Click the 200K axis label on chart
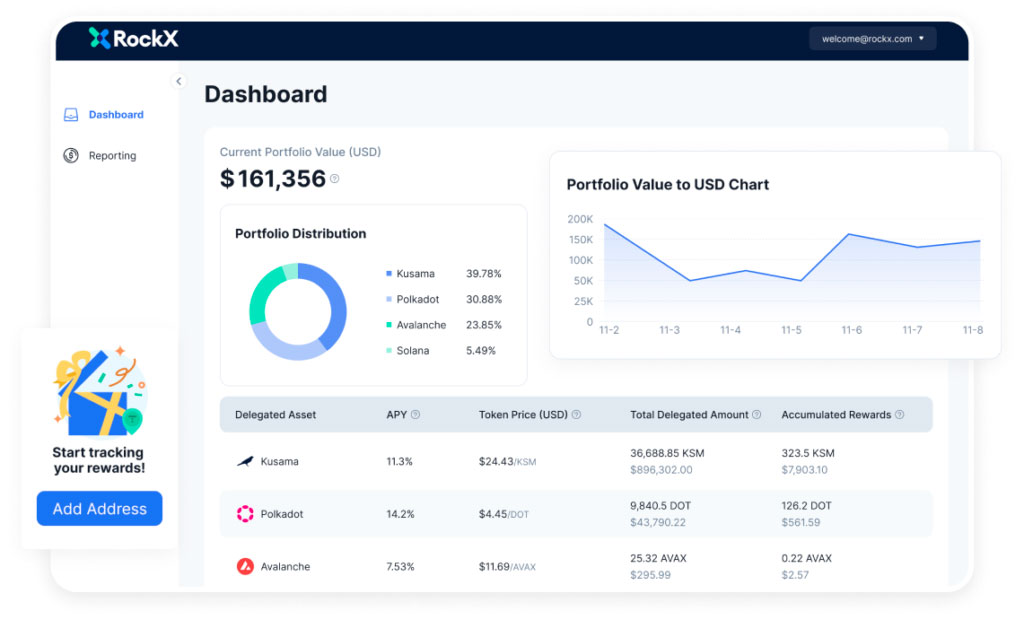The height and width of the screenshot is (620, 1024). pyautogui.click(x=580, y=219)
